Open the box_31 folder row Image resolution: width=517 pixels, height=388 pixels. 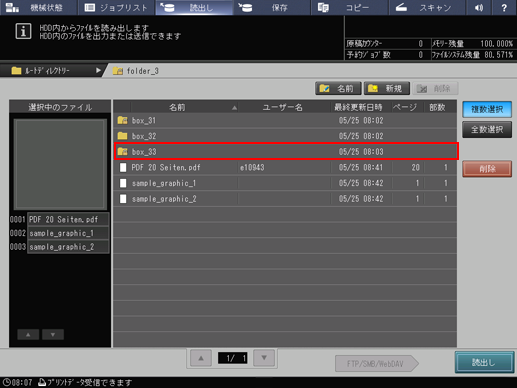point(285,120)
